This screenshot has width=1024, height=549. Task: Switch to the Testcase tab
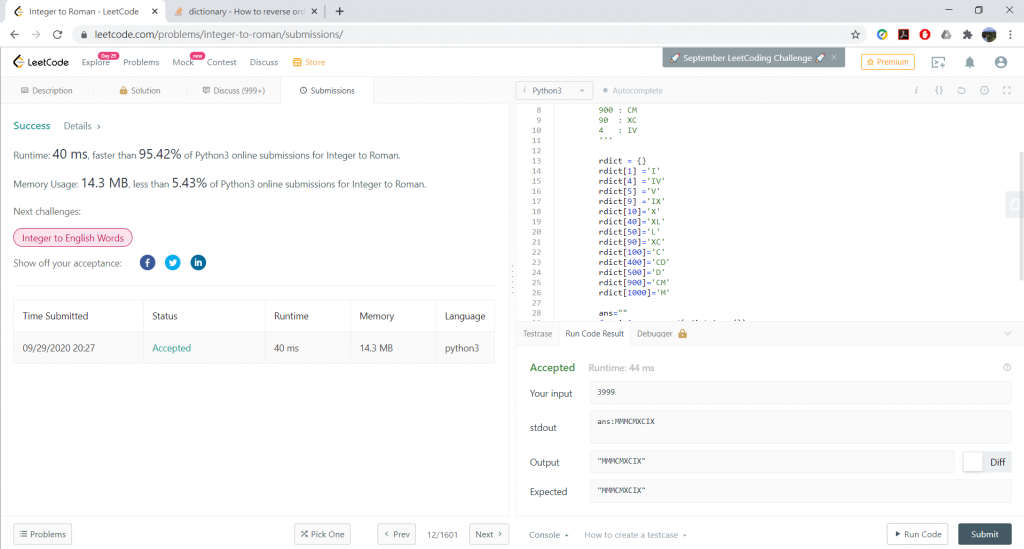(537, 334)
